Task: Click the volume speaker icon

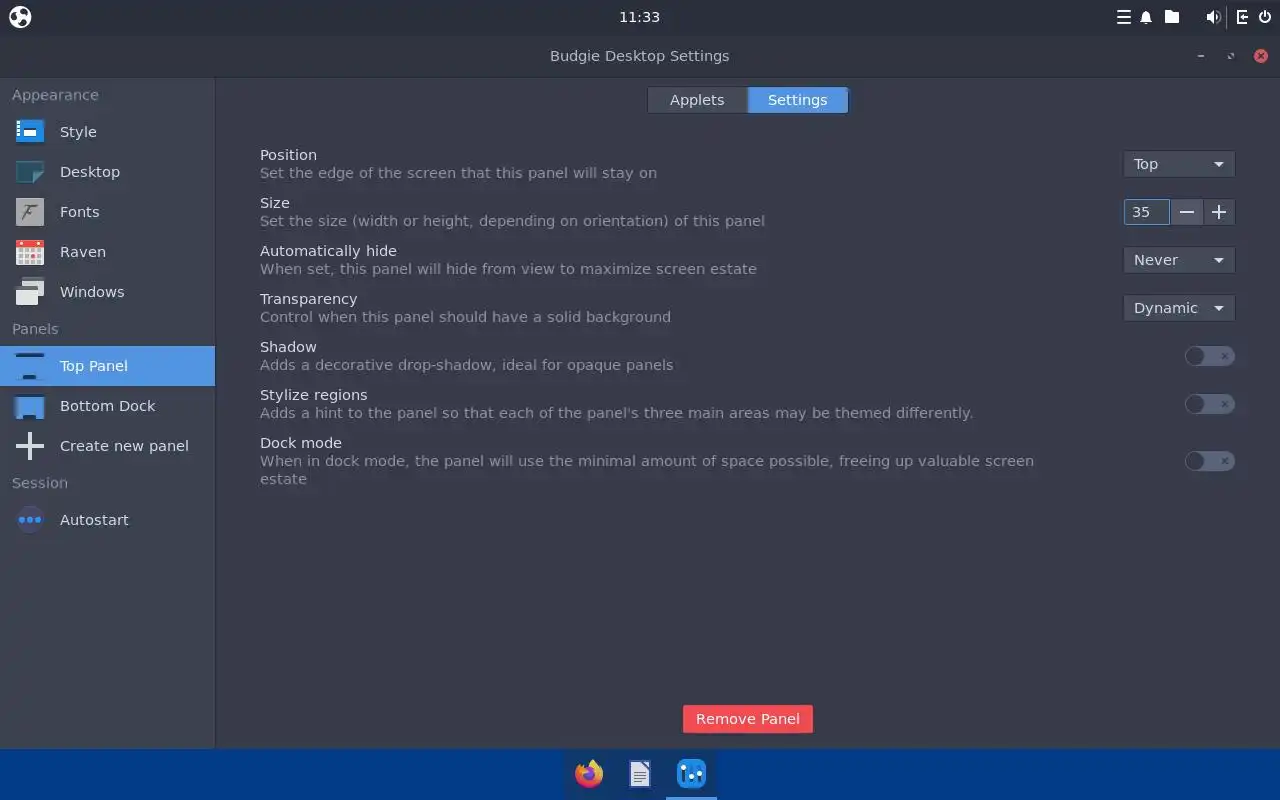Action: [1213, 17]
